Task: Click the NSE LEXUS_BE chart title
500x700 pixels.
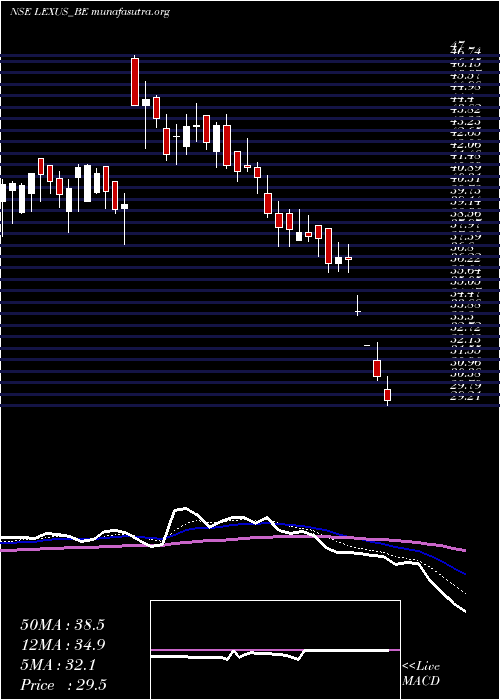Action: click(x=90, y=12)
